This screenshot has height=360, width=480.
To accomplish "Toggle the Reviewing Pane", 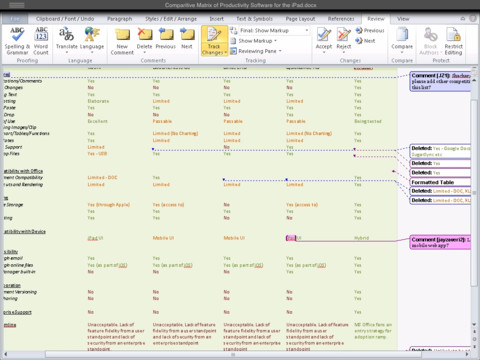I will pos(256,51).
